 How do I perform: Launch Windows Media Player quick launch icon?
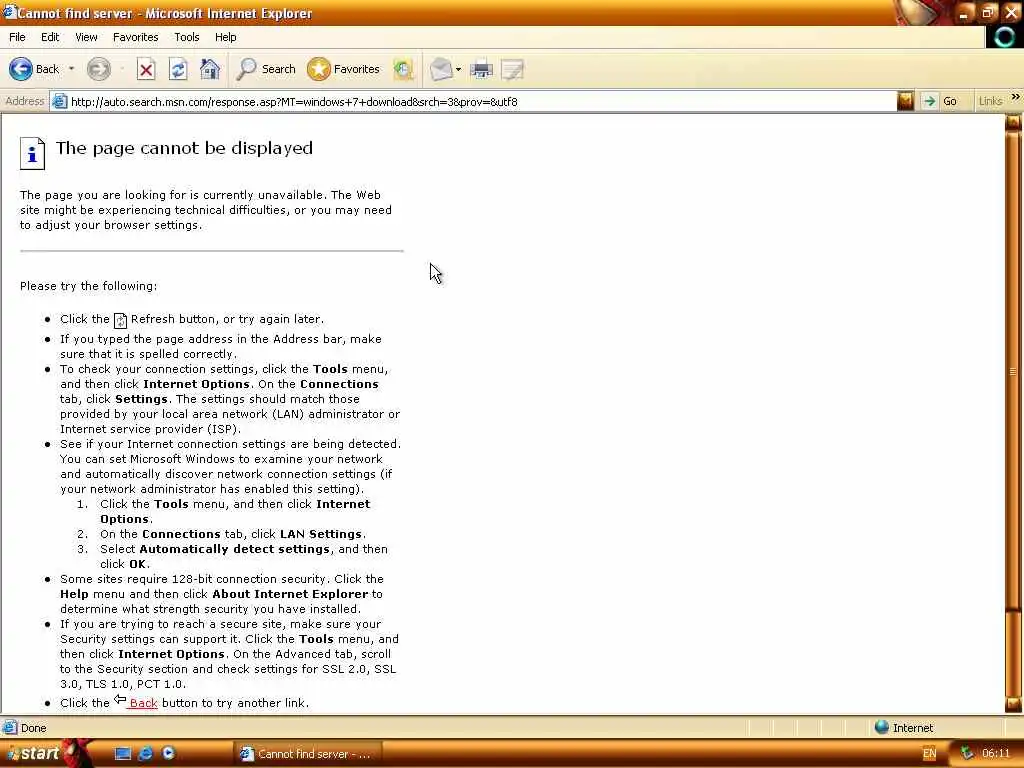pos(168,753)
